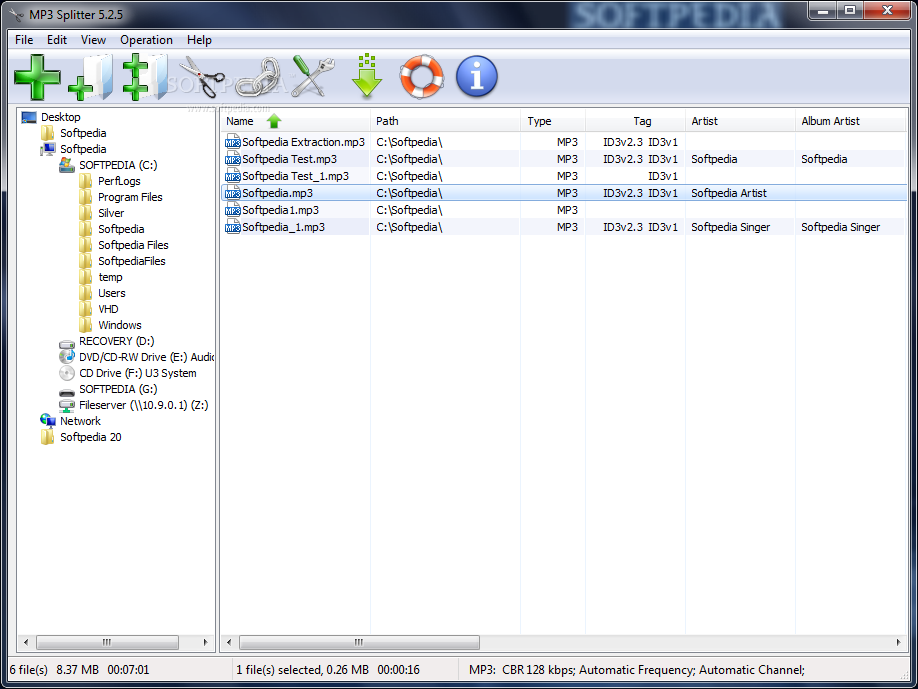Sort by the Path column header
This screenshot has width=918, height=689.
[x=445, y=121]
